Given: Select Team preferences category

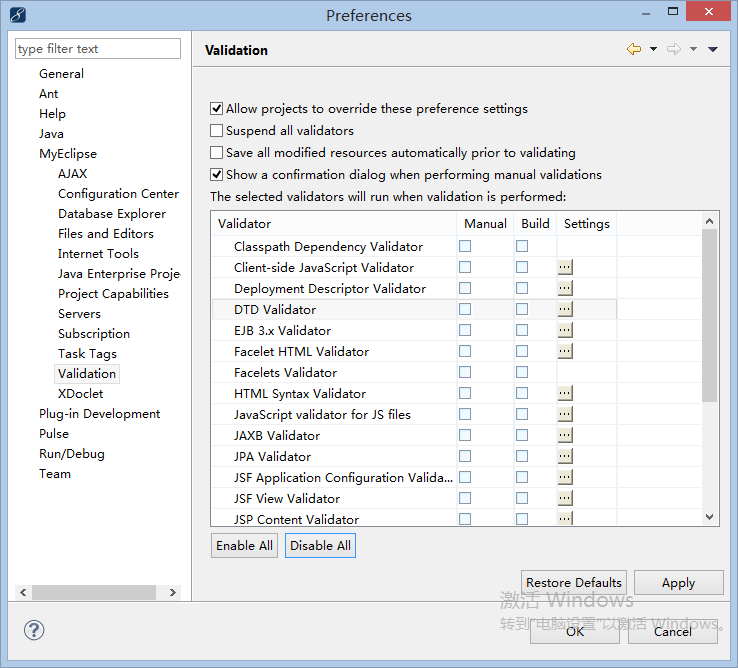Looking at the screenshot, I should [x=55, y=474].
